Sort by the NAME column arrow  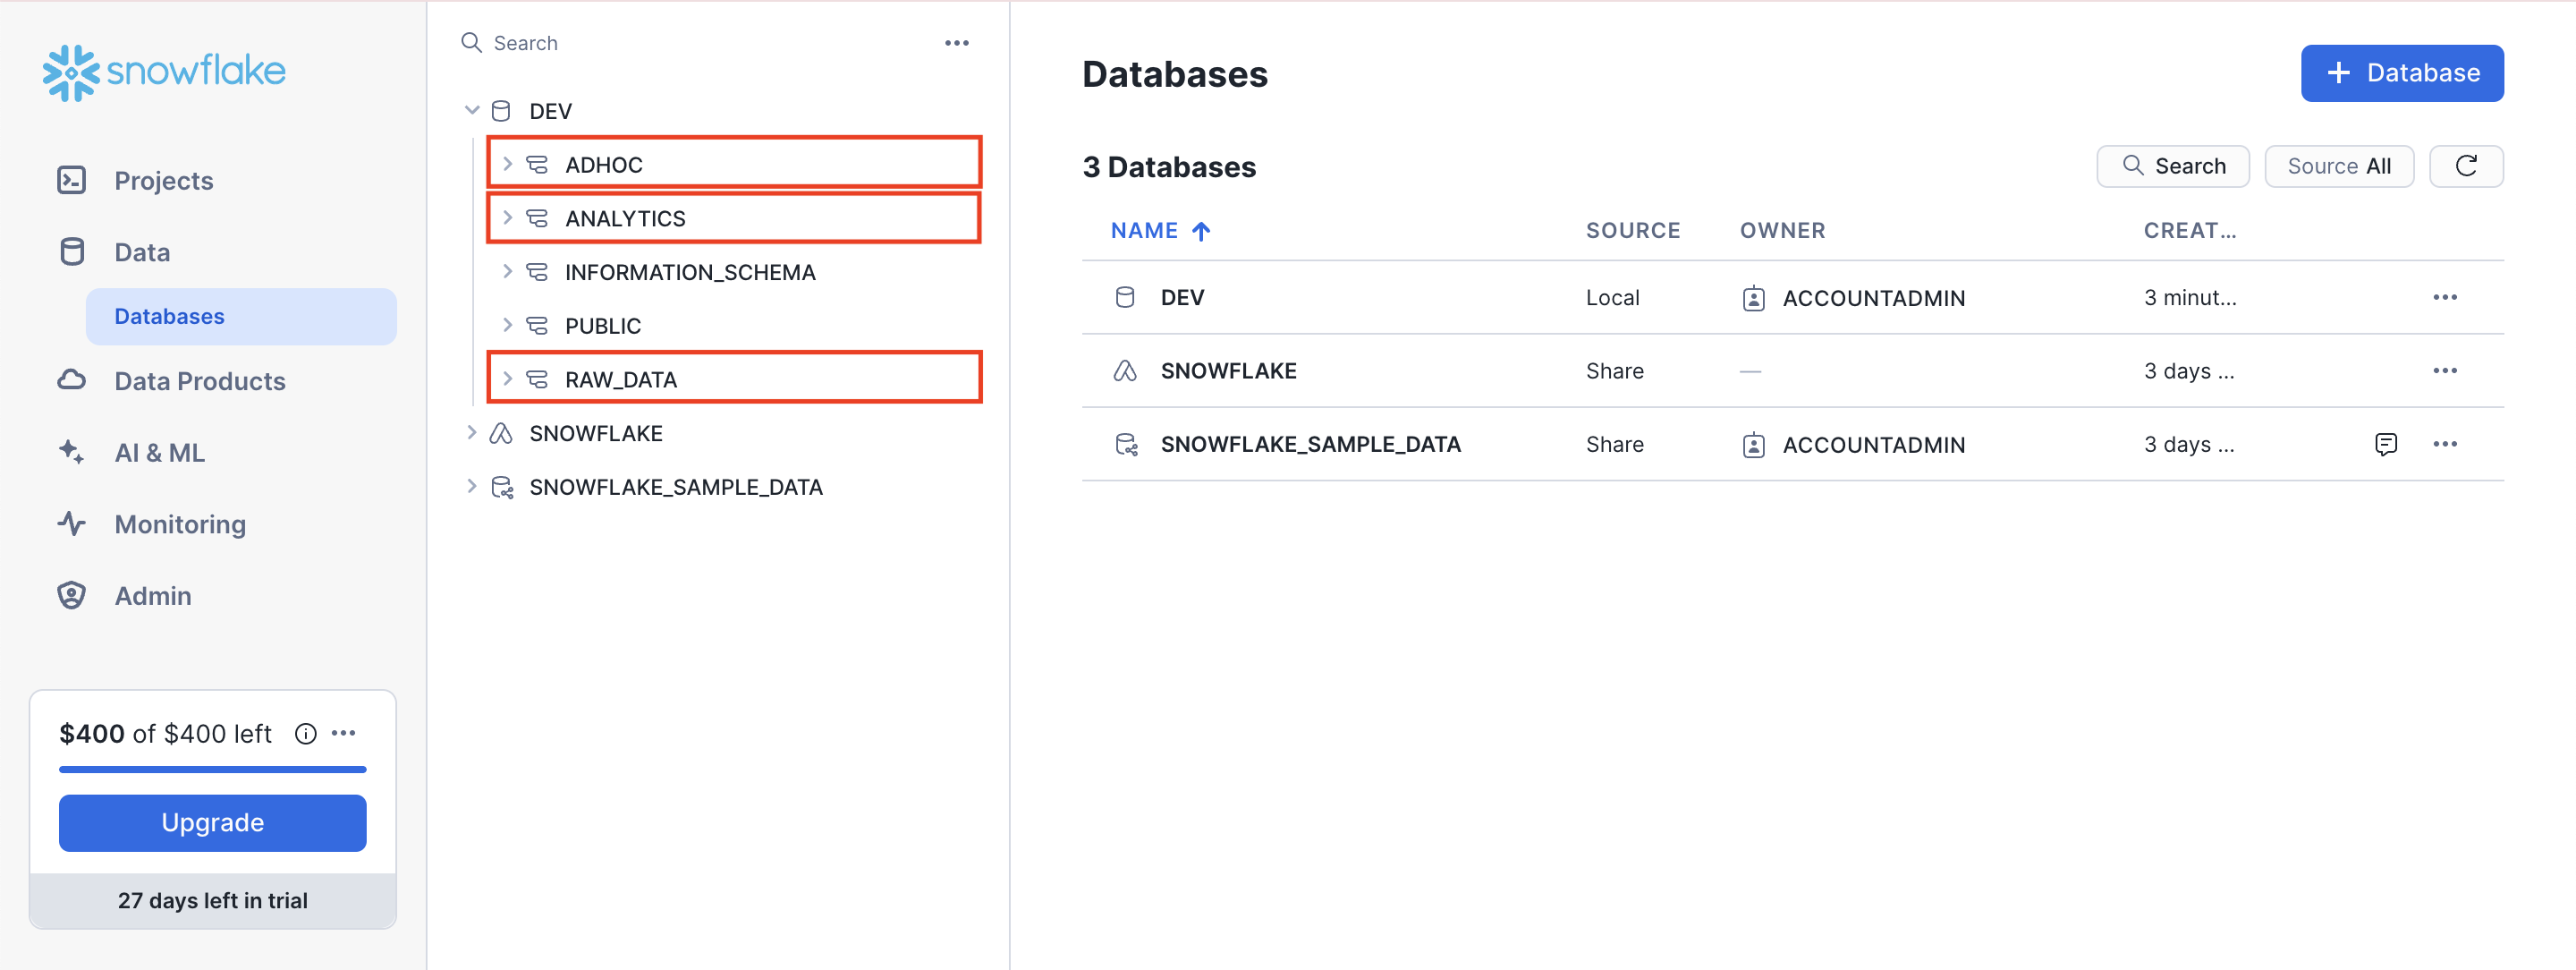point(1201,231)
